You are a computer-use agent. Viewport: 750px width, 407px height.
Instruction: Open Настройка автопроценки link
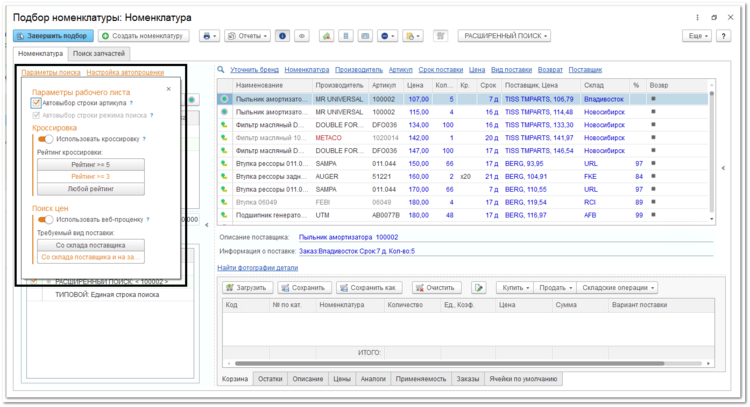[x=125, y=72]
